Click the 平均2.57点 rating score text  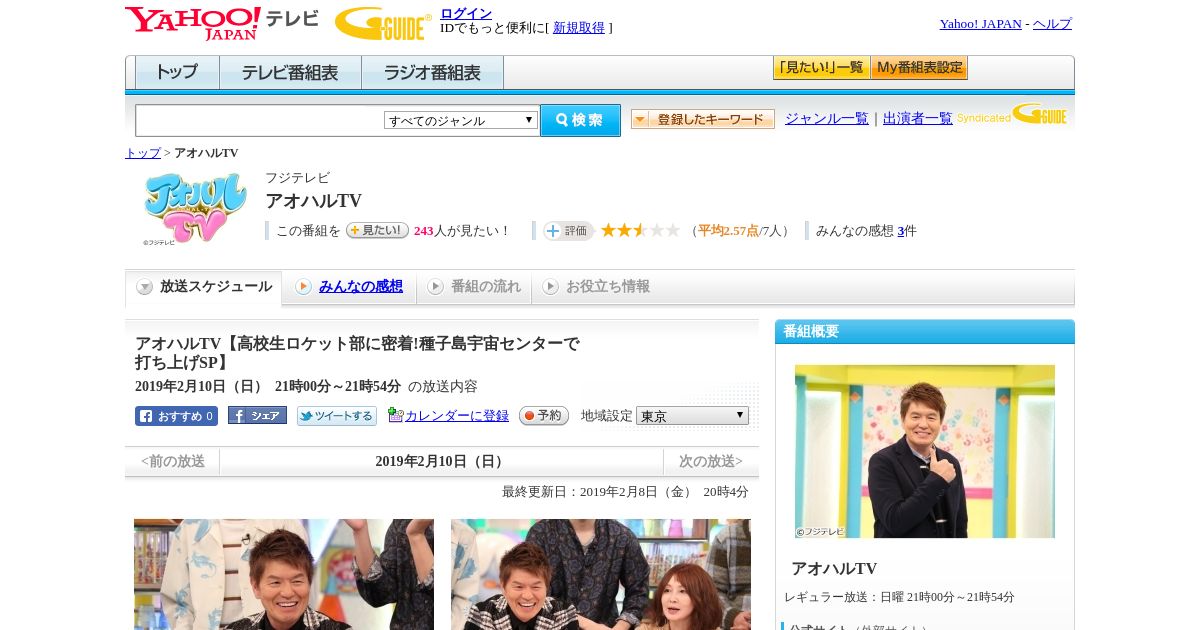pyautogui.click(x=728, y=231)
